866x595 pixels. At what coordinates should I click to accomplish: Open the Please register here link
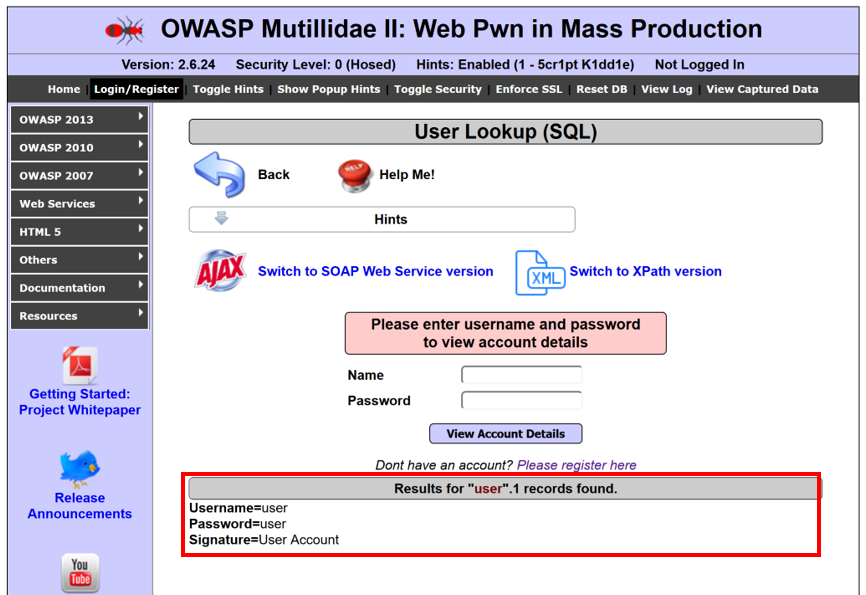[577, 465]
